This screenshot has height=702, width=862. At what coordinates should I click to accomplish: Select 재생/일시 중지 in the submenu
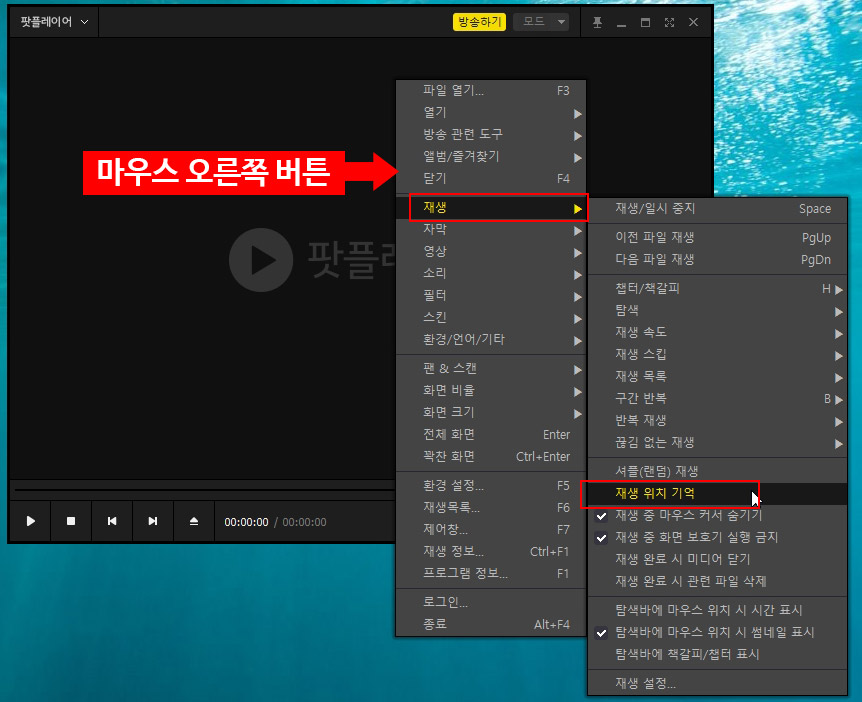pyautogui.click(x=717, y=209)
